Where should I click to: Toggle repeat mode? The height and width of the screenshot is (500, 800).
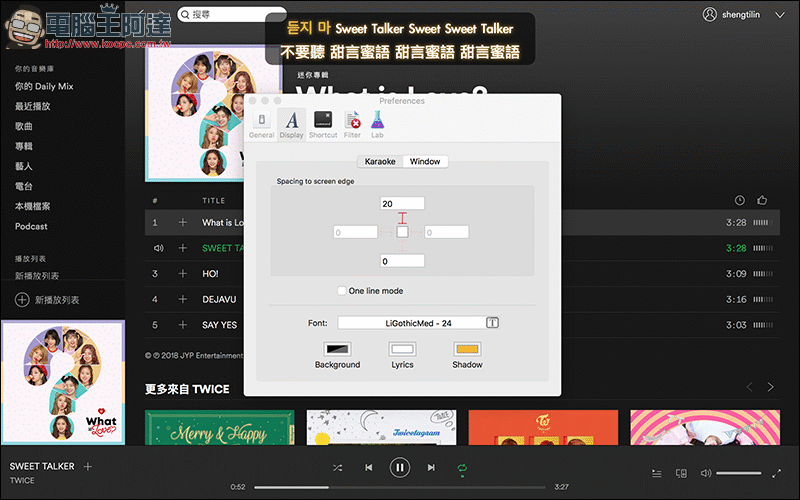[462, 468]
